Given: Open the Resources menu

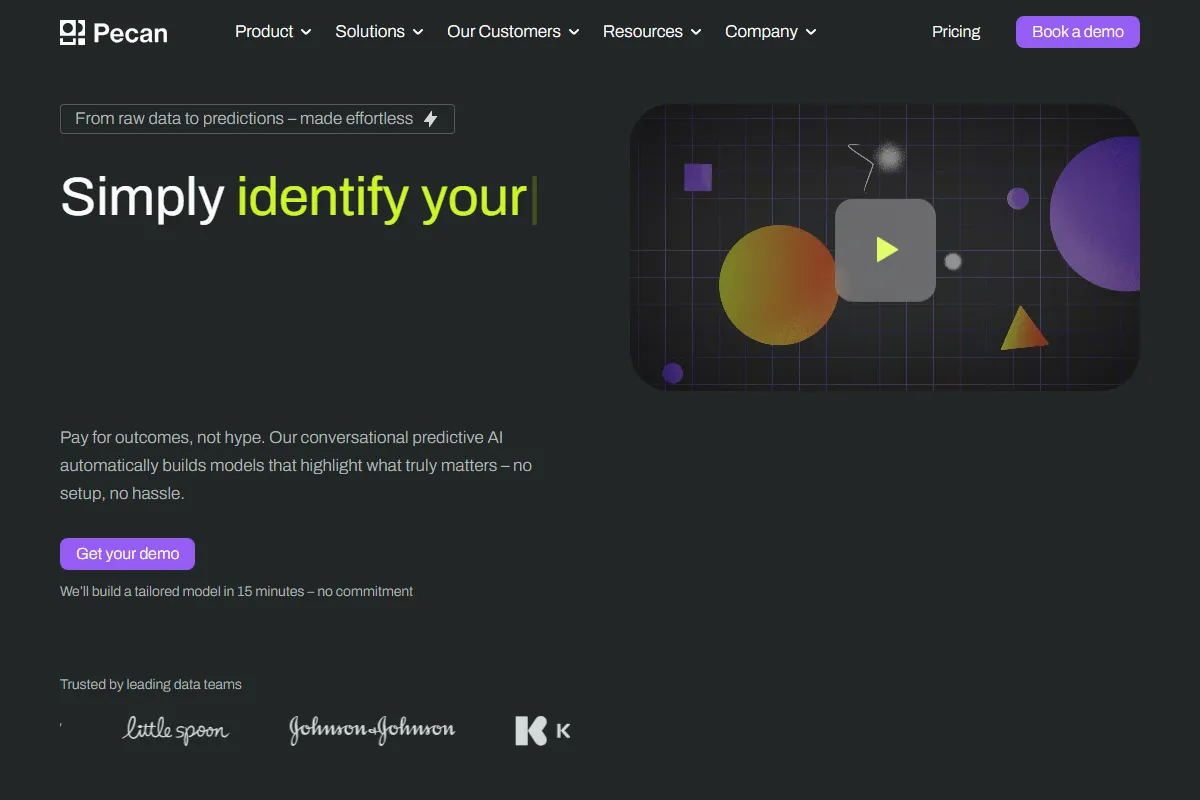Looking at the screenshot, I should coord(642,32).
